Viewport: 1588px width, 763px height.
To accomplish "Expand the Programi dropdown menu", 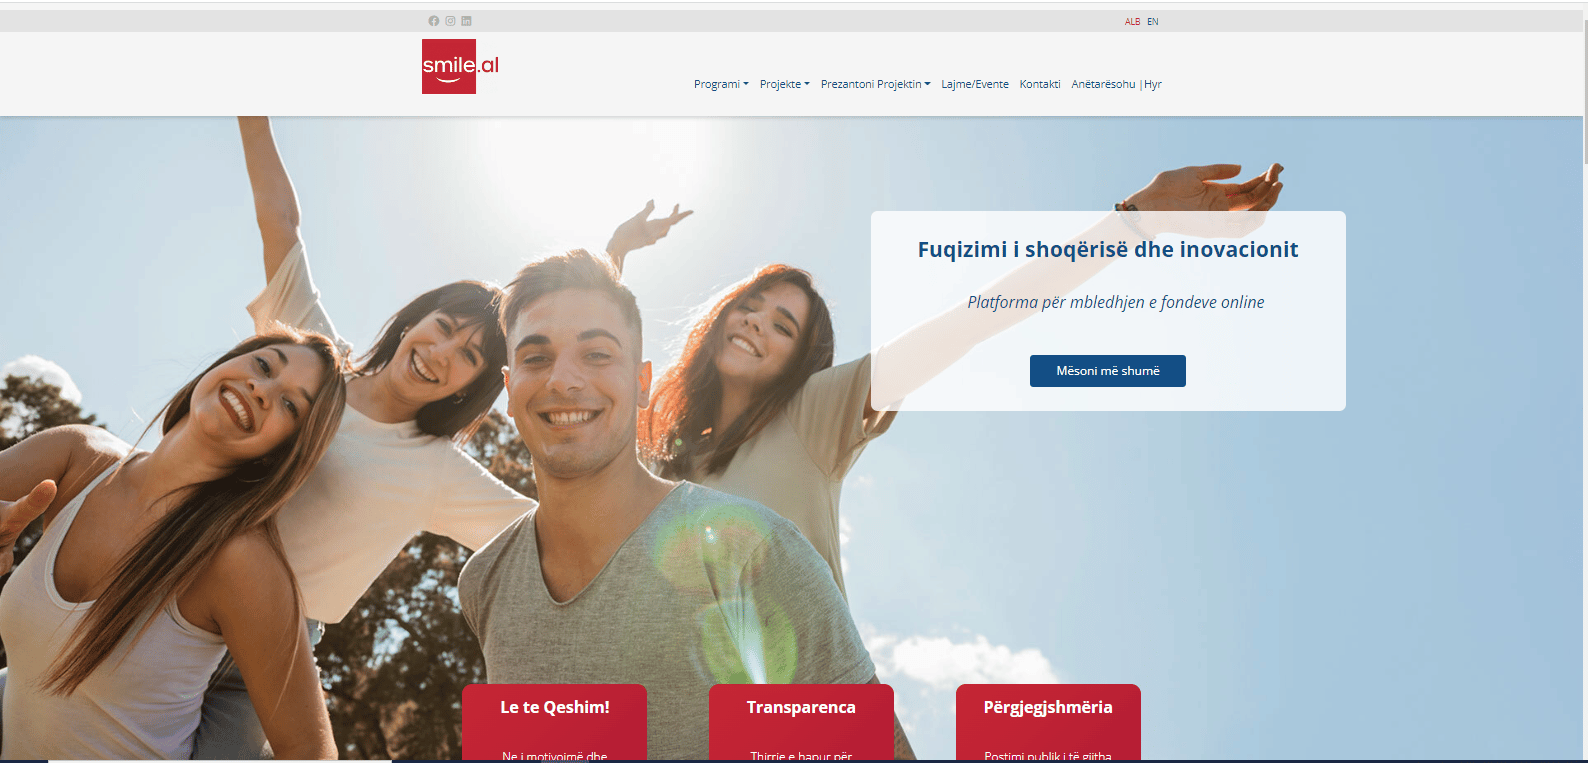I will point(721,84).
